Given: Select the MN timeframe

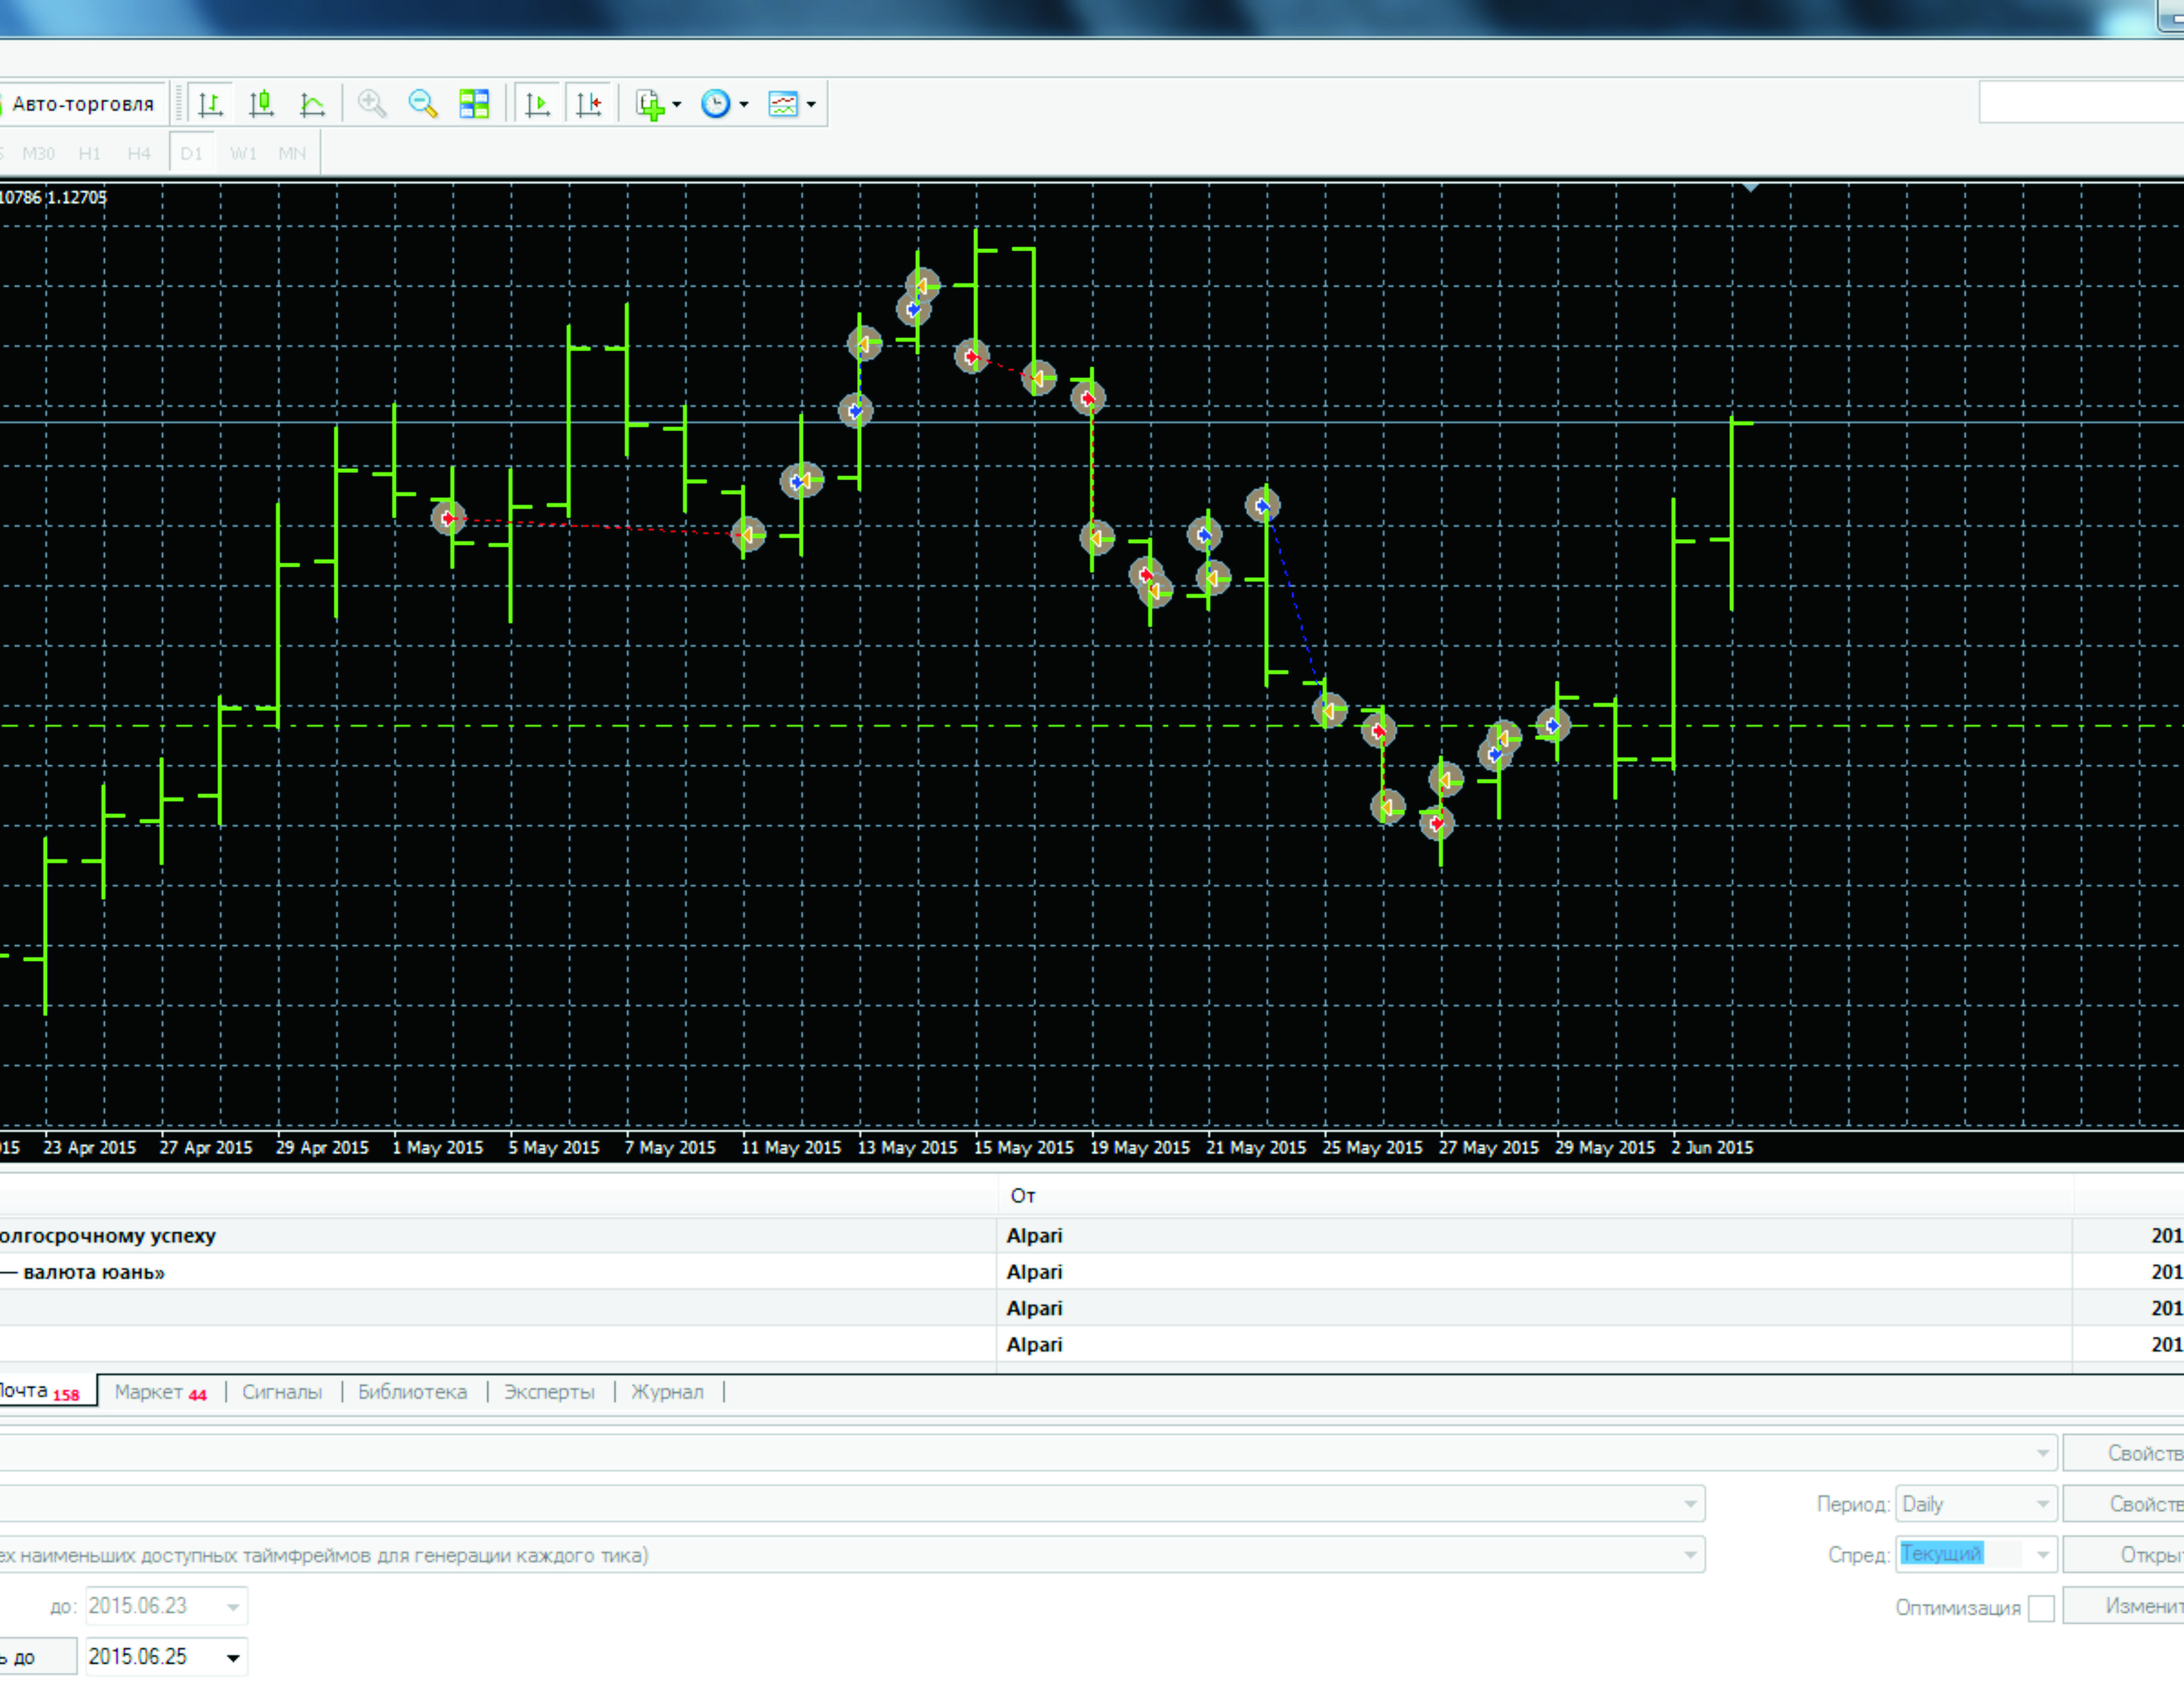Looking at the screenshot, I should coord(292,154).
